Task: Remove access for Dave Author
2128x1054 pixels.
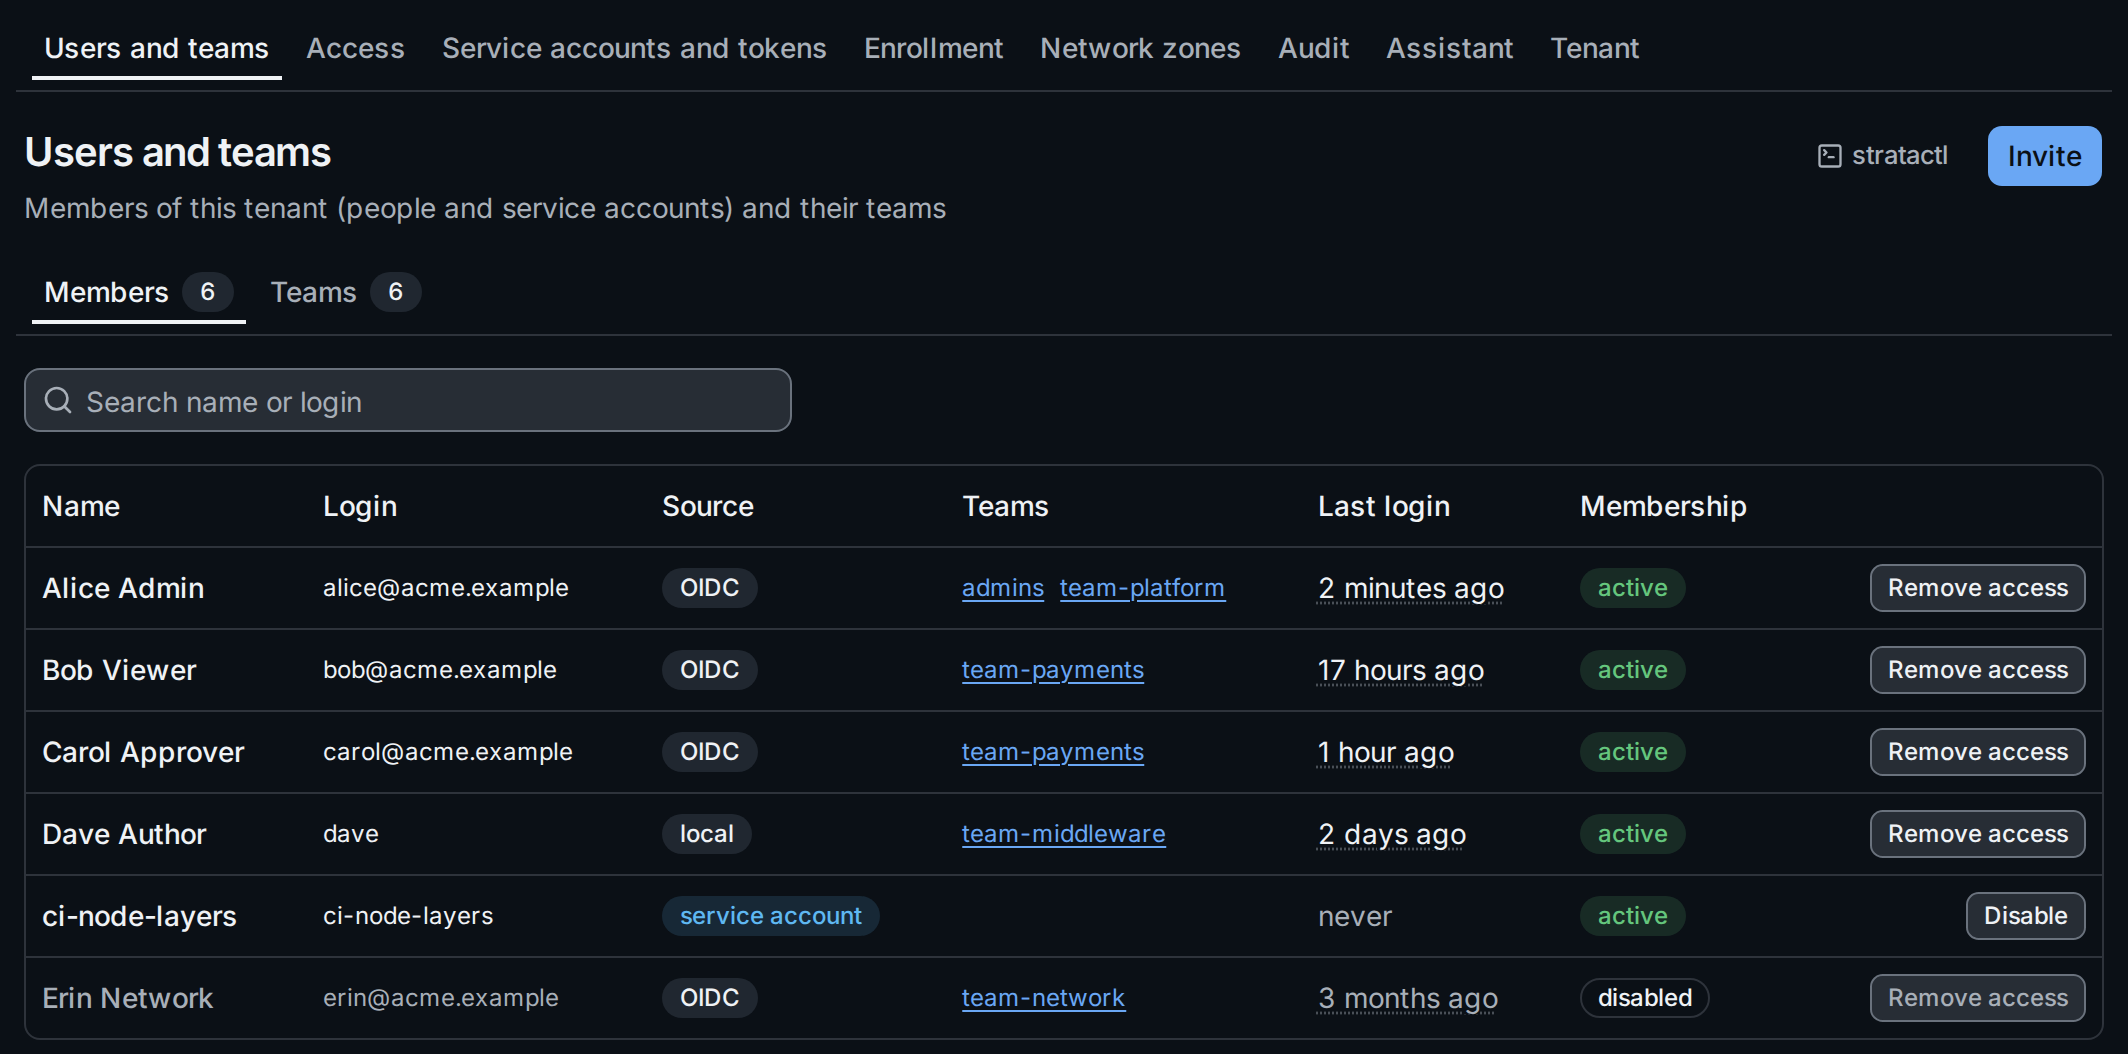Action: [1977, 834]
